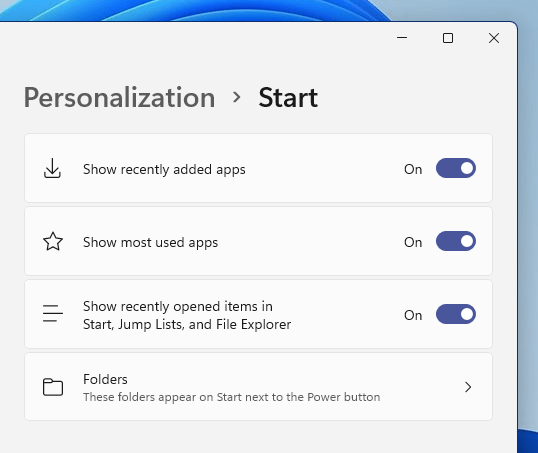This screenshot has width=538, height=453.
Task: Click the download icon beside recently added apps
Action: coord(52,168)
